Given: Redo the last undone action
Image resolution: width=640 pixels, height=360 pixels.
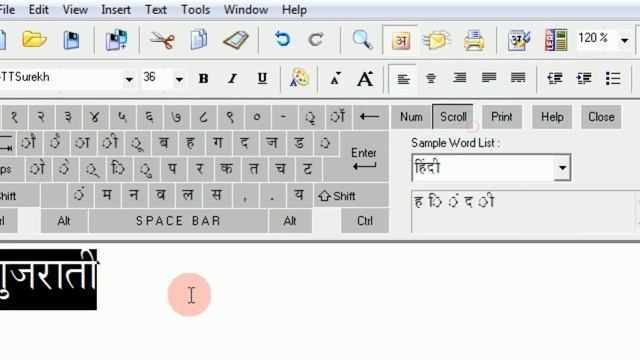Looking at the screenshot, I should point(316,40).
